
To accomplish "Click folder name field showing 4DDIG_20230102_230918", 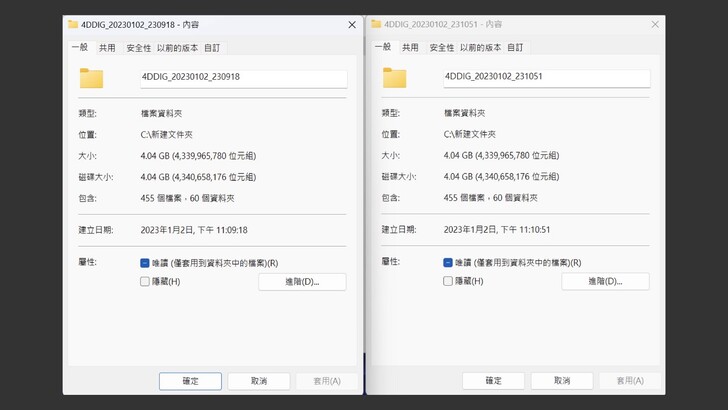I will [x=242, y=77].
